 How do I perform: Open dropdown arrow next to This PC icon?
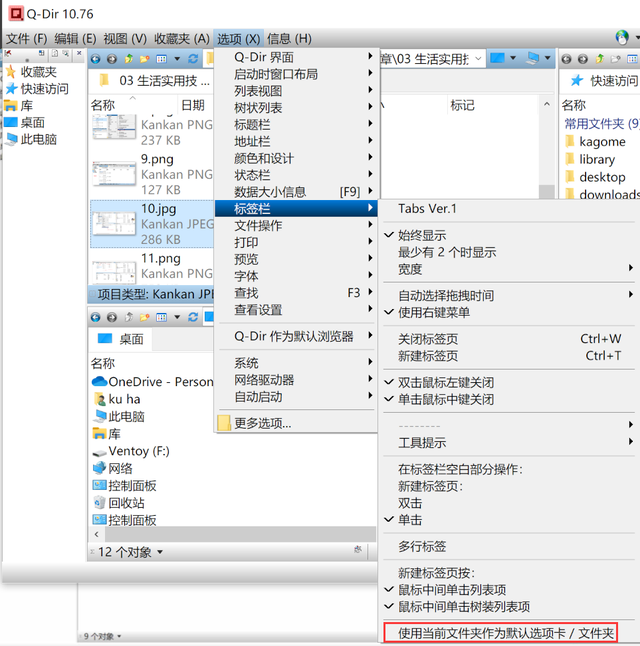point(548,58)
